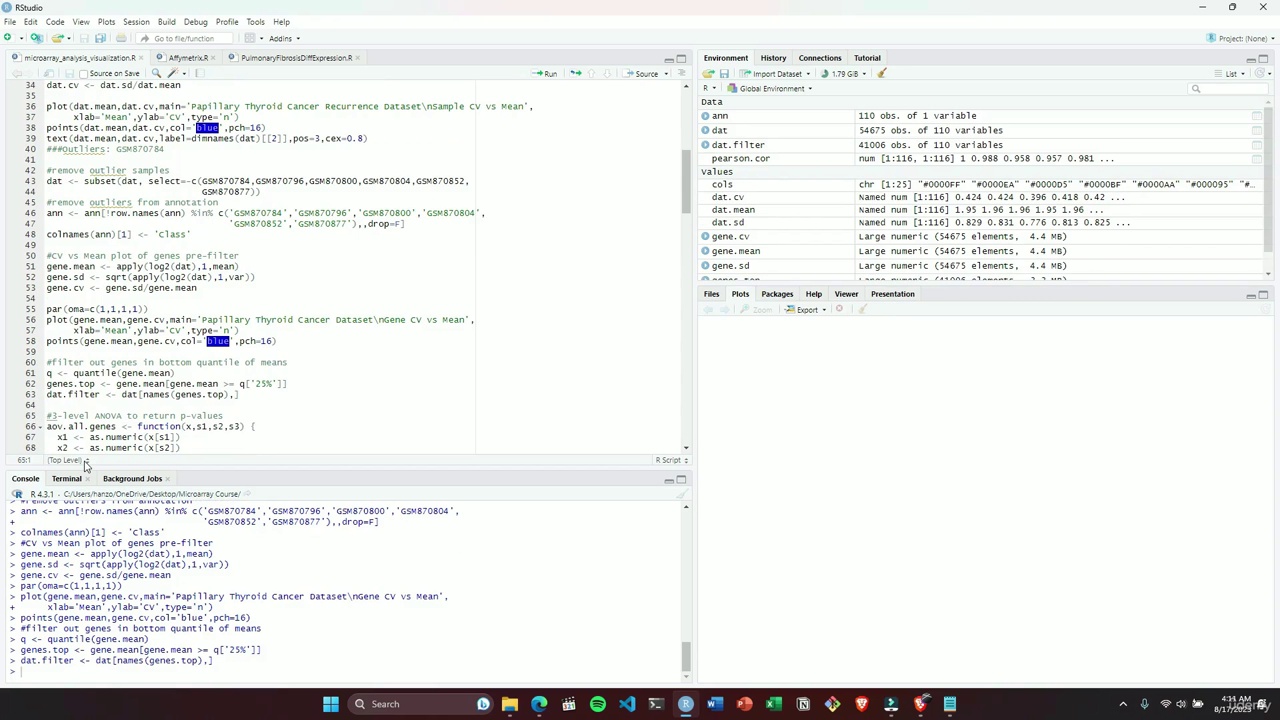This screenshot has width=1280, height=720.
Task: Open an existing file via folder icon
Action: 58,38
